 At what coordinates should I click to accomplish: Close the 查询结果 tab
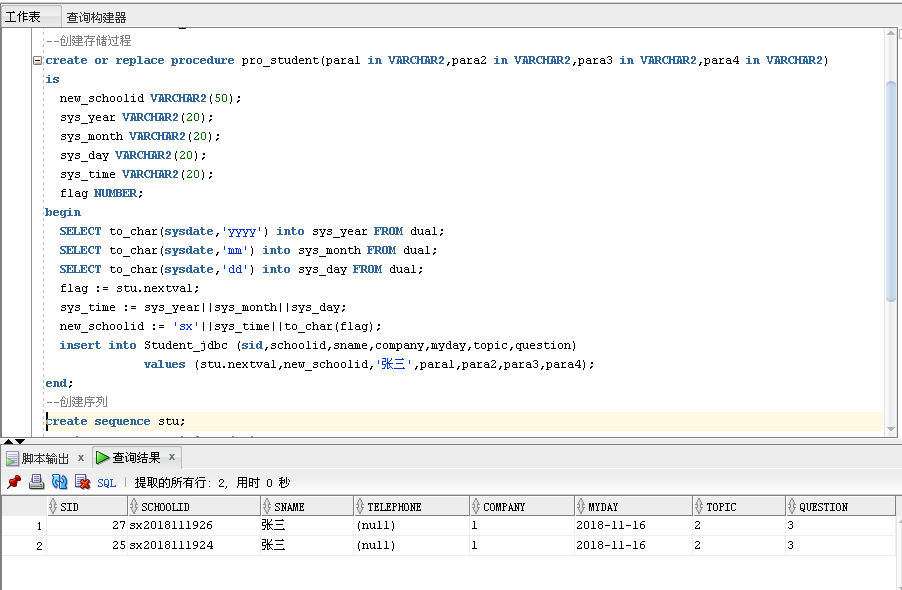pyautogui.click(x=172, y=458)
